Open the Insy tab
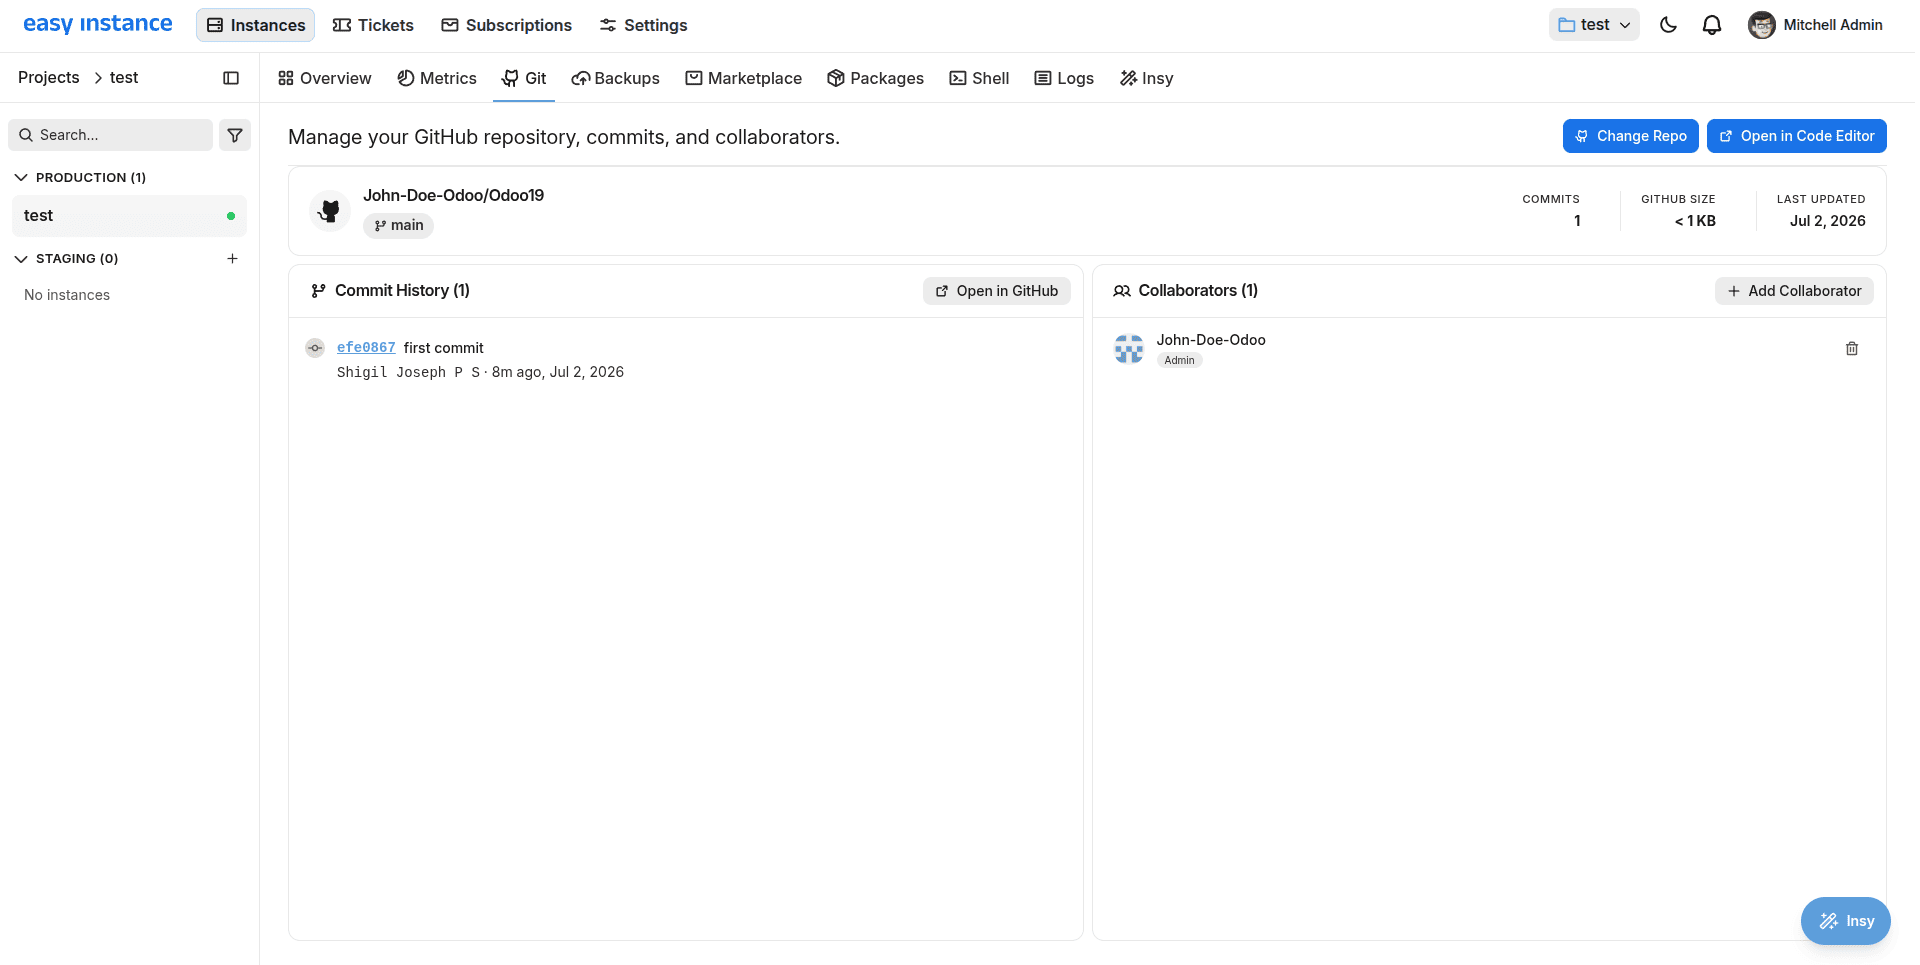The height and width of the screenshot is (965, 1920). coord(1147,78)
